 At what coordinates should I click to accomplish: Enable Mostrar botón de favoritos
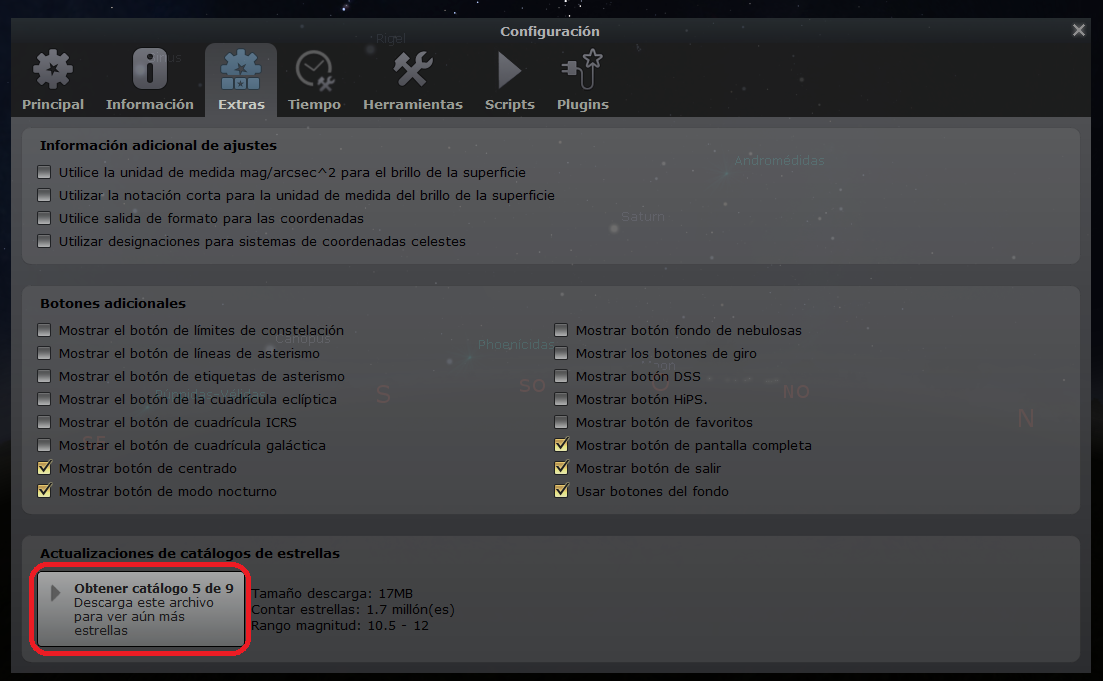tap(561, 422)
